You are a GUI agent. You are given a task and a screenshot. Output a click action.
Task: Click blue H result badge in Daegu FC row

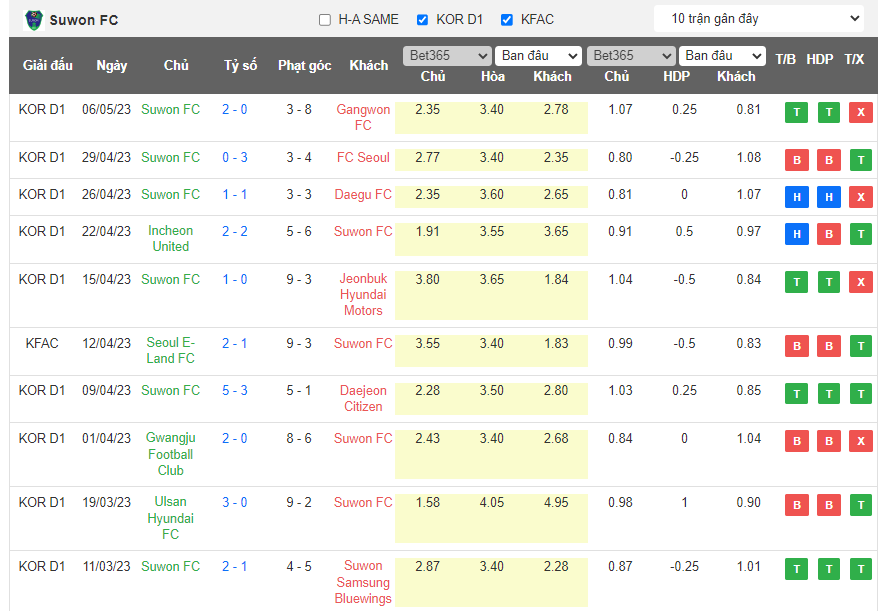pyautogui.click(x=796, y=197)
